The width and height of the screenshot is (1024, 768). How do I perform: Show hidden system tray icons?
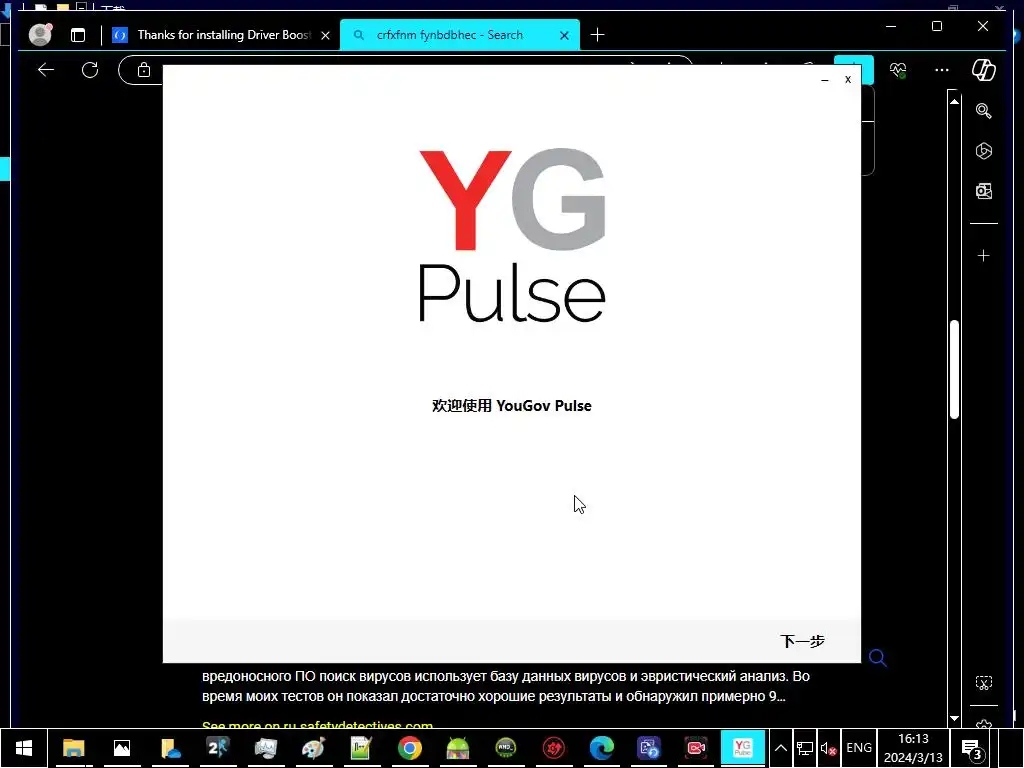coord(780,748)
